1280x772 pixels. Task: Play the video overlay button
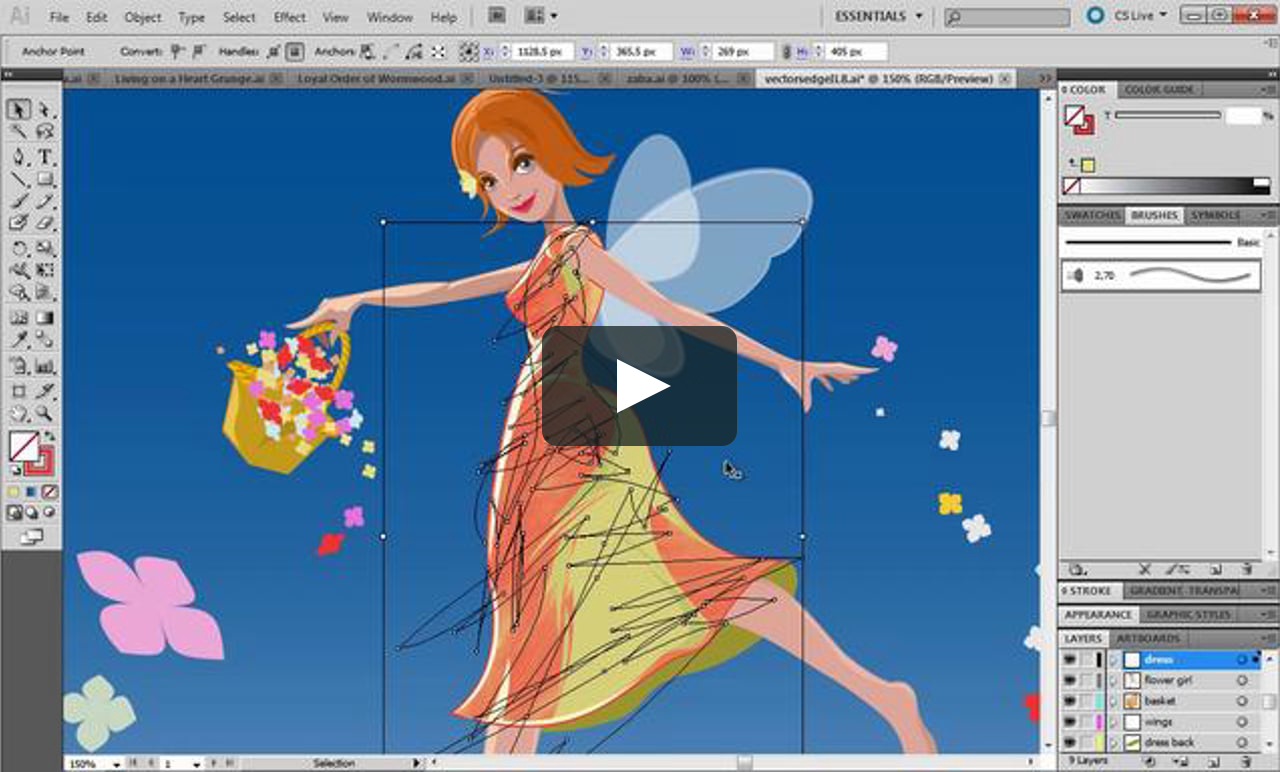pyautogui.click(x=640, y=386)
